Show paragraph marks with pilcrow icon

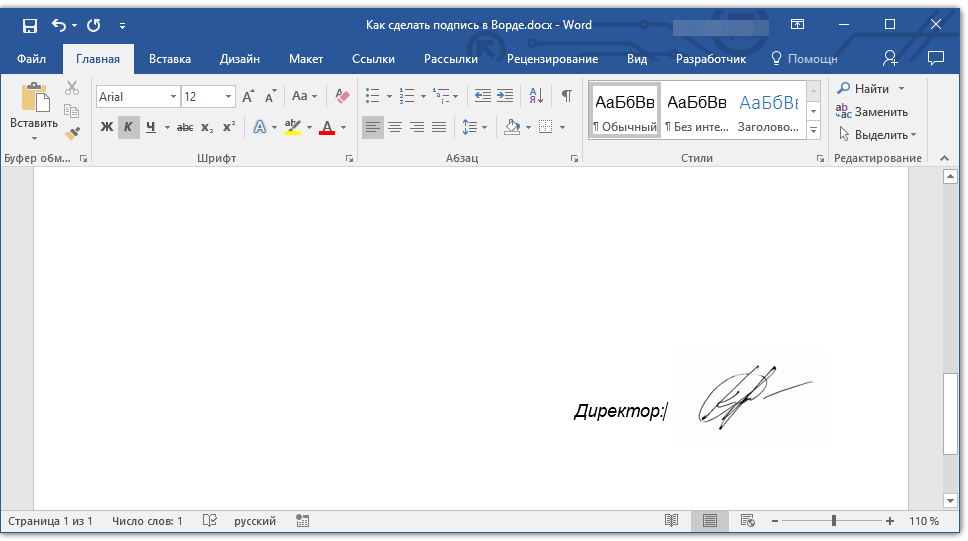pos(567,96)
